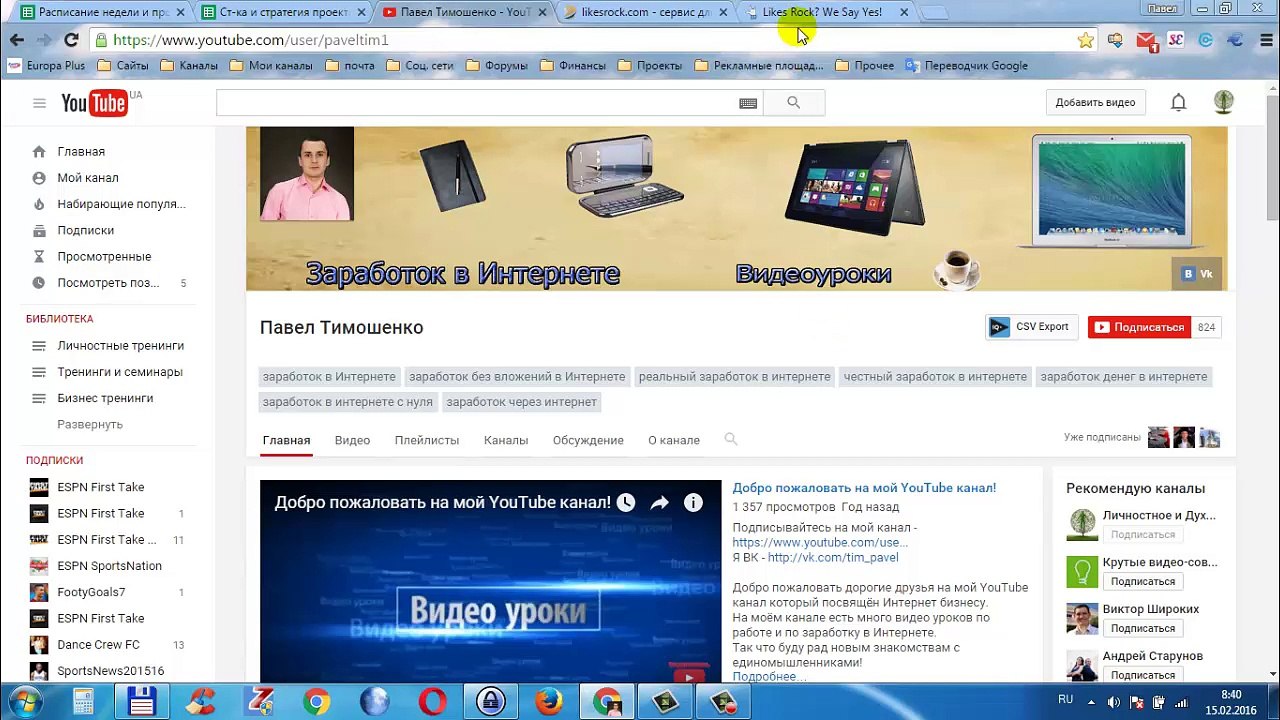Open the Мои каналы bookmarks folder

[271, 66]
